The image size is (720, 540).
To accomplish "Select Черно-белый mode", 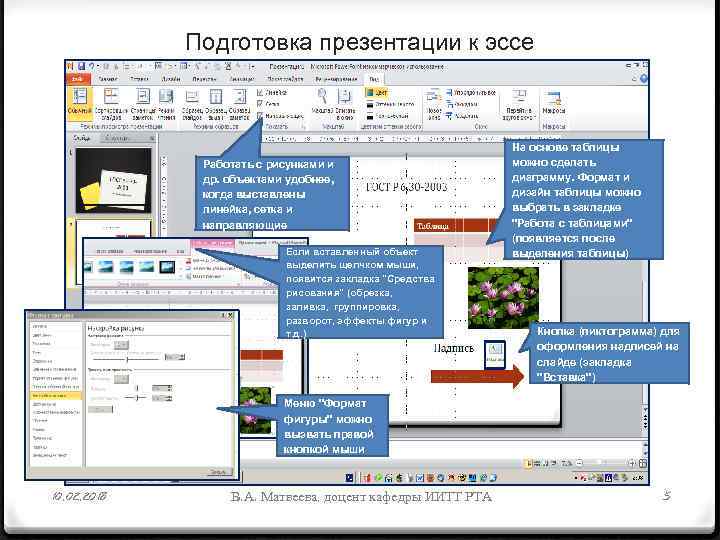I will [x=388, y=116].
